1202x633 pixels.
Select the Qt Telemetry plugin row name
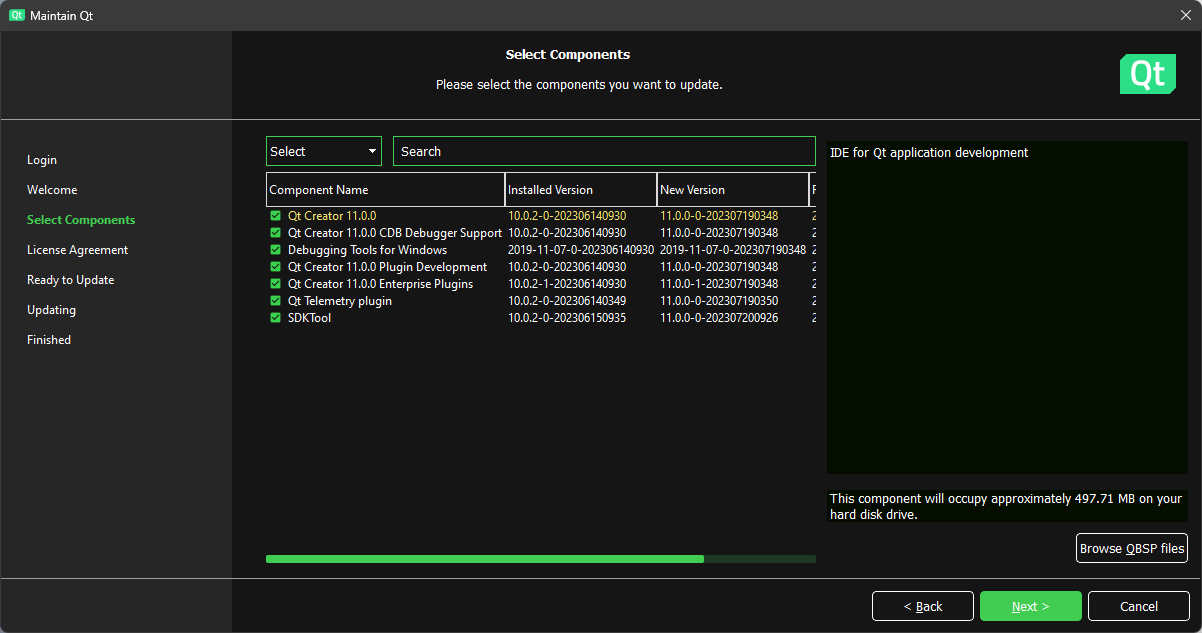coord(340,301)
